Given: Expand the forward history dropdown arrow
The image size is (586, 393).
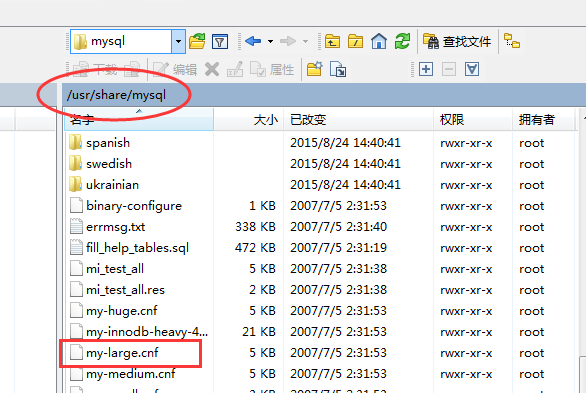Looking at the screenshot, I should 305,41.
